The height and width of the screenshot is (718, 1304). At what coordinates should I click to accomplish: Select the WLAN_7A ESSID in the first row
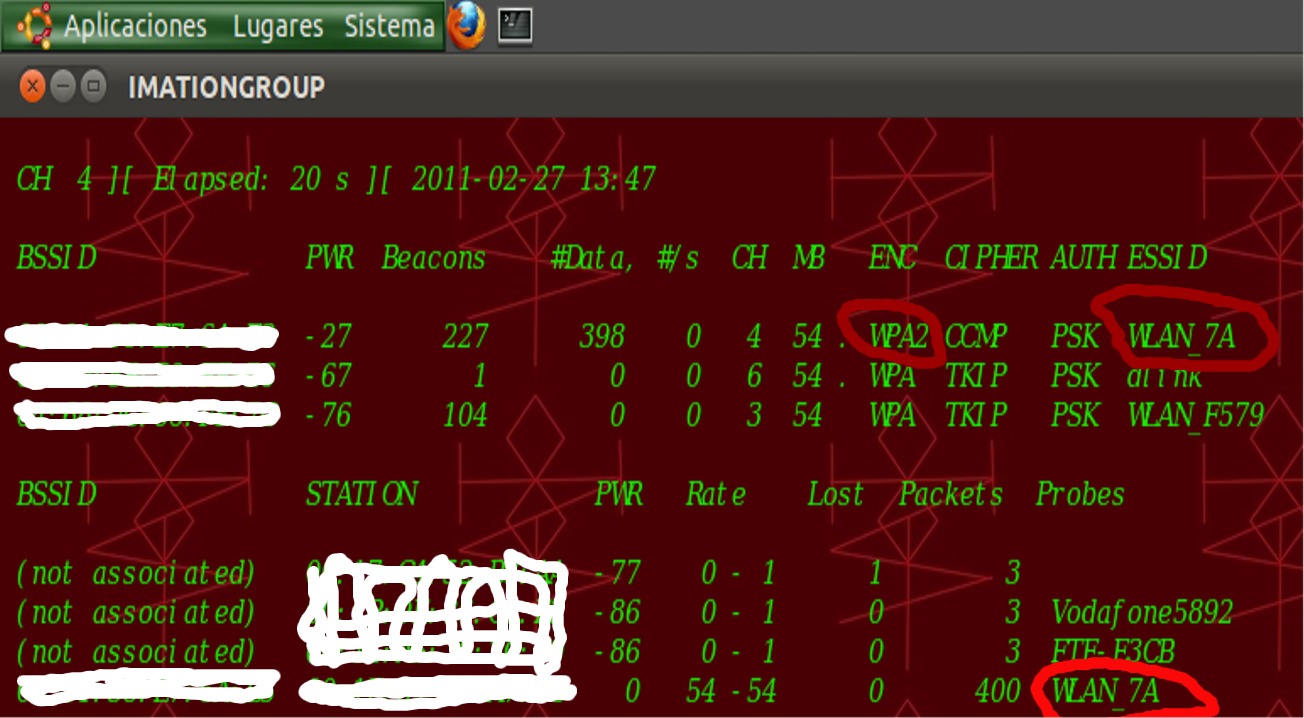pyautogui.click(x=1181, y=337)
